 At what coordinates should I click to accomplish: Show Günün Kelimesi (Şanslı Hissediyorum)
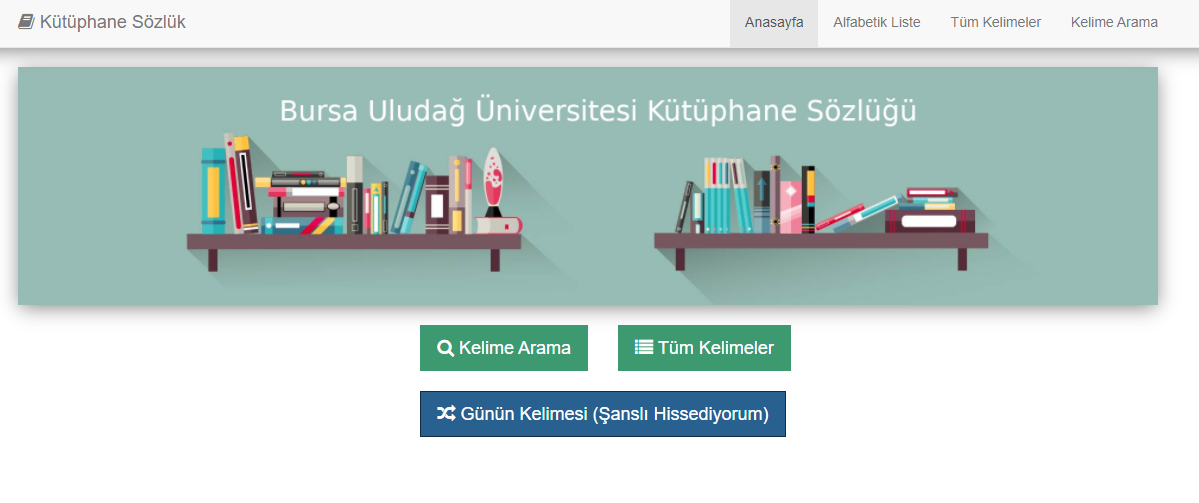[603, 414]
